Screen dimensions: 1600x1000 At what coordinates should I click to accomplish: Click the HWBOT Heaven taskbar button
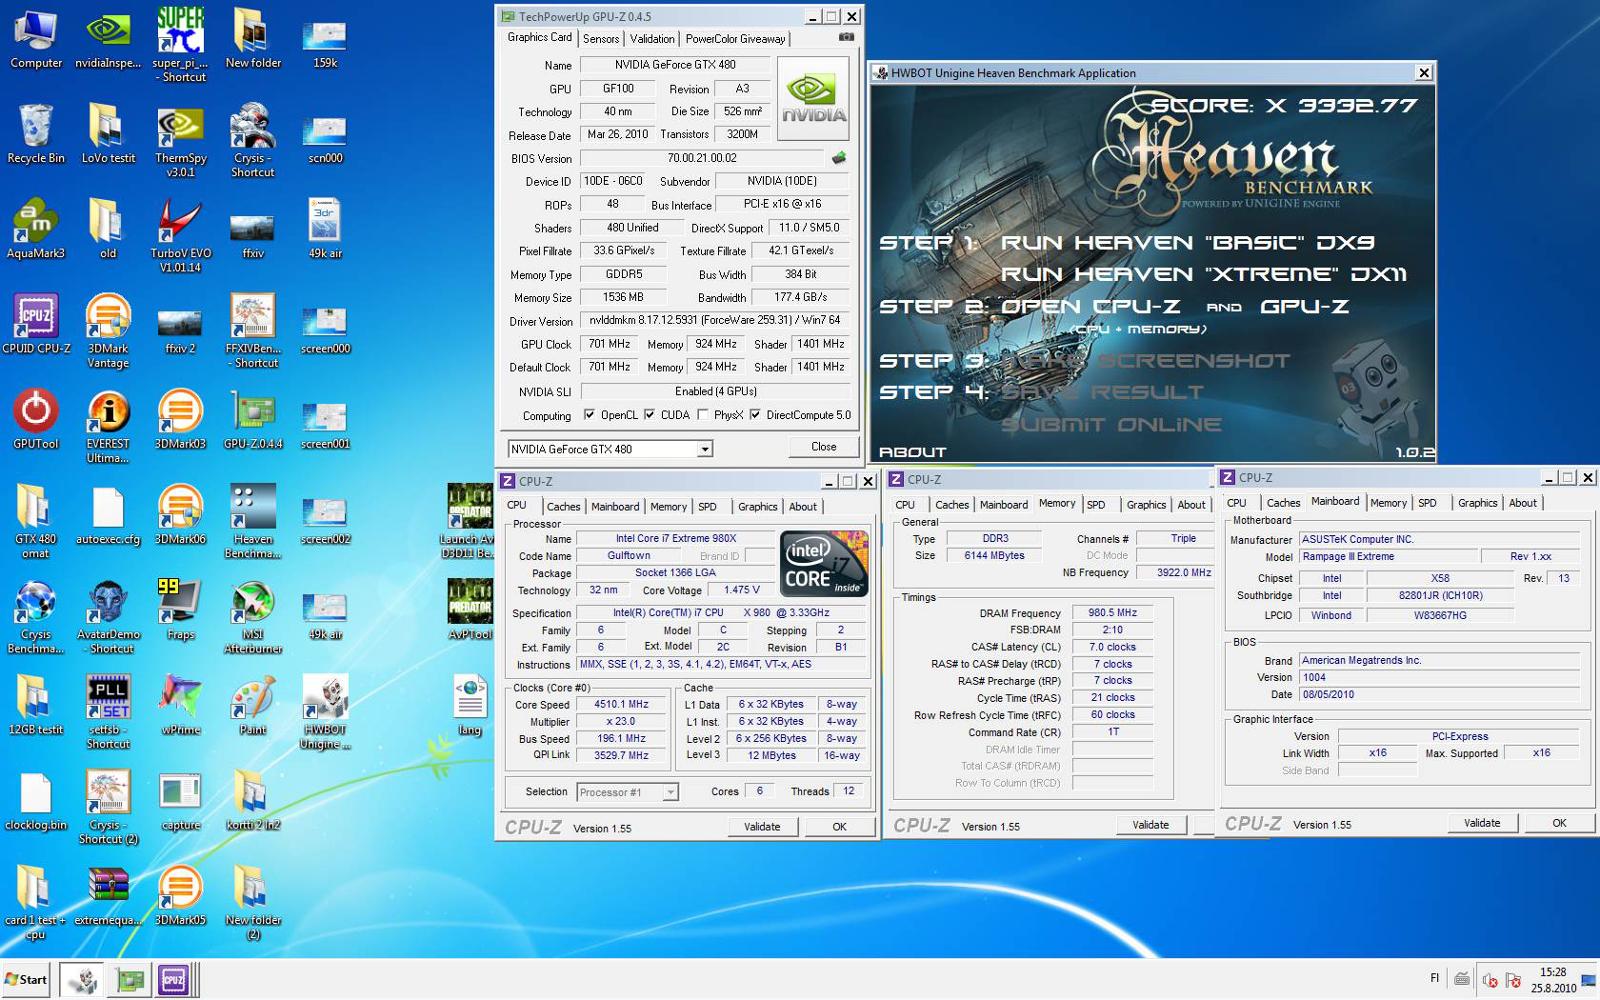click(x=83, y=980)
